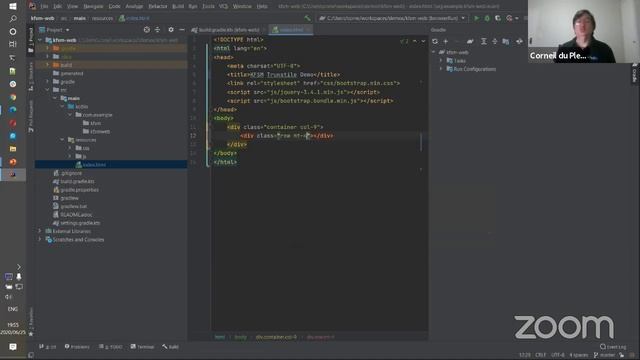
Task: Click div.container.col-9 breadcrumb
Action: 276,337
